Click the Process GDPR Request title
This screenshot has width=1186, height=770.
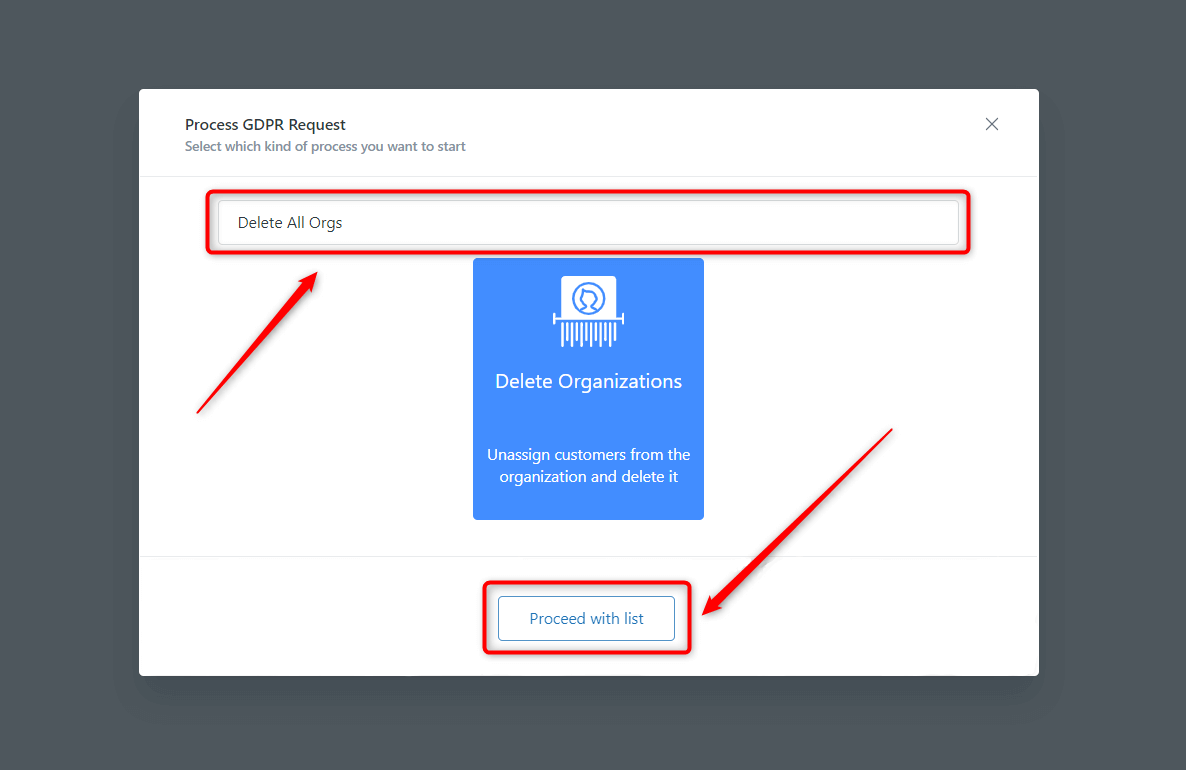tap(265, 125)
